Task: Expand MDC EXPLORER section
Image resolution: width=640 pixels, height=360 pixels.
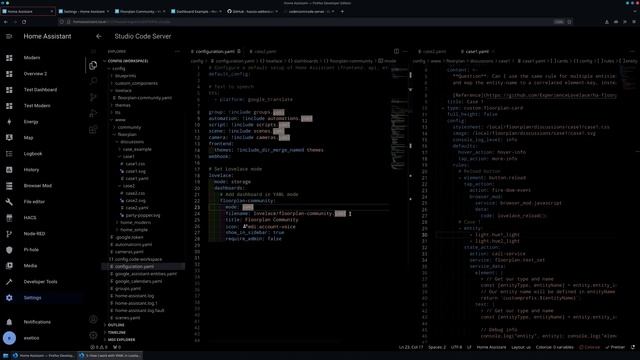Action: pyautogui.click(x=121, y=340)
